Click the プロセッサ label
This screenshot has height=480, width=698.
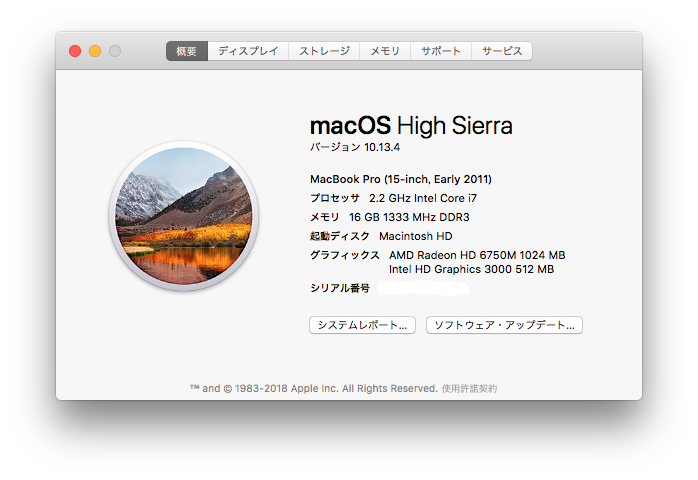coord(334,198)
